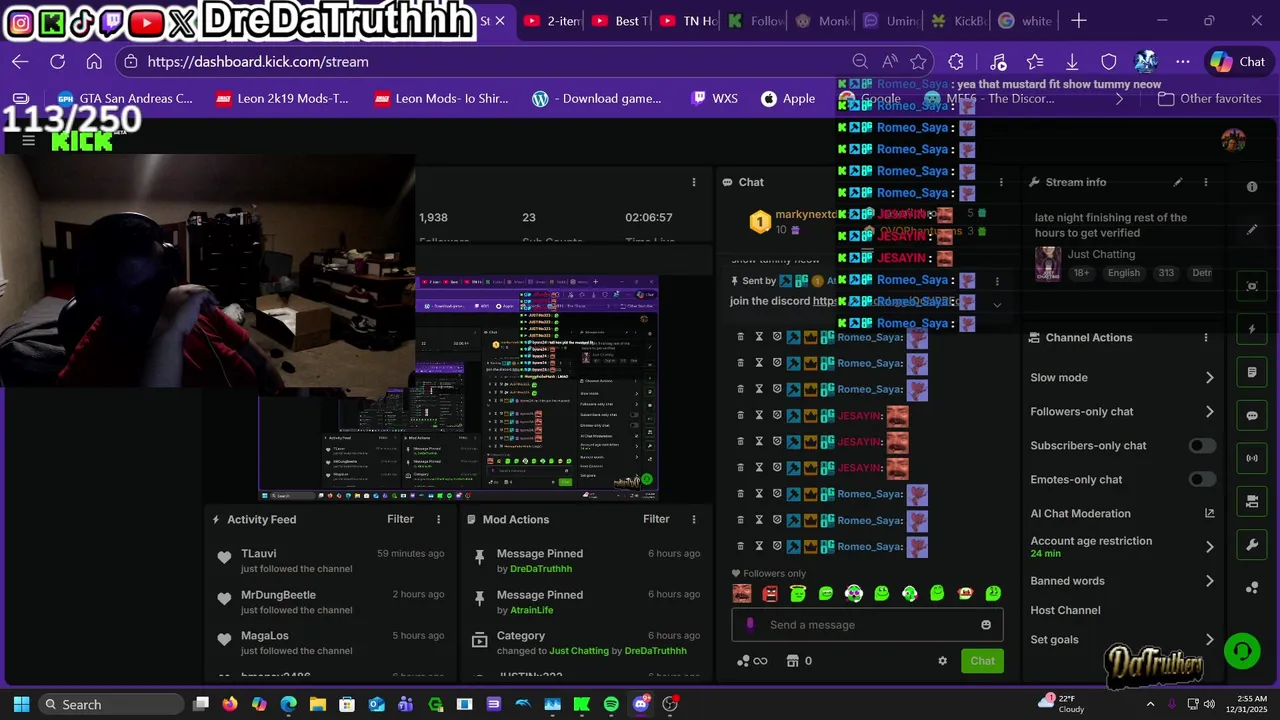Open the WXS bookmark
Viewport: 1280px width, 720px height.
714,99
